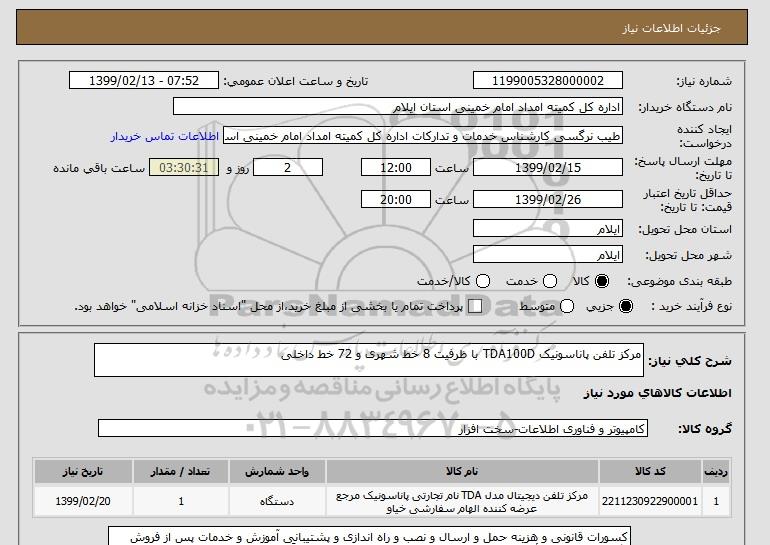Click the تاریخ نیاز column header
Image resolution: width=770 pixels, height=545 pixels.
click(x=83, y=471)
